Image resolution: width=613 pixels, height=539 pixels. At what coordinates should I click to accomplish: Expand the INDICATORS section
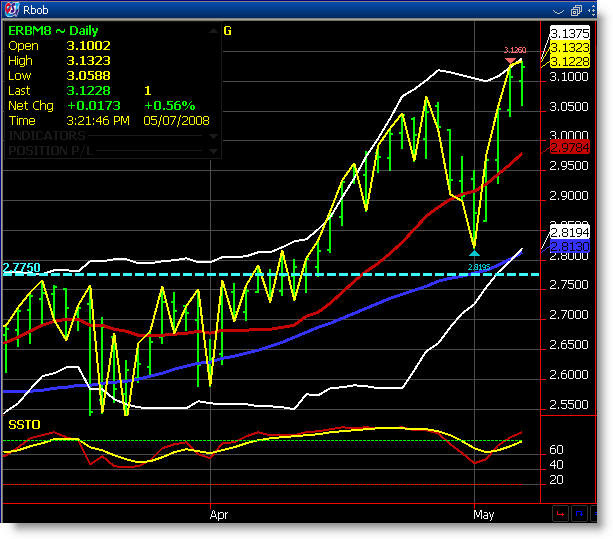[213, 136]
